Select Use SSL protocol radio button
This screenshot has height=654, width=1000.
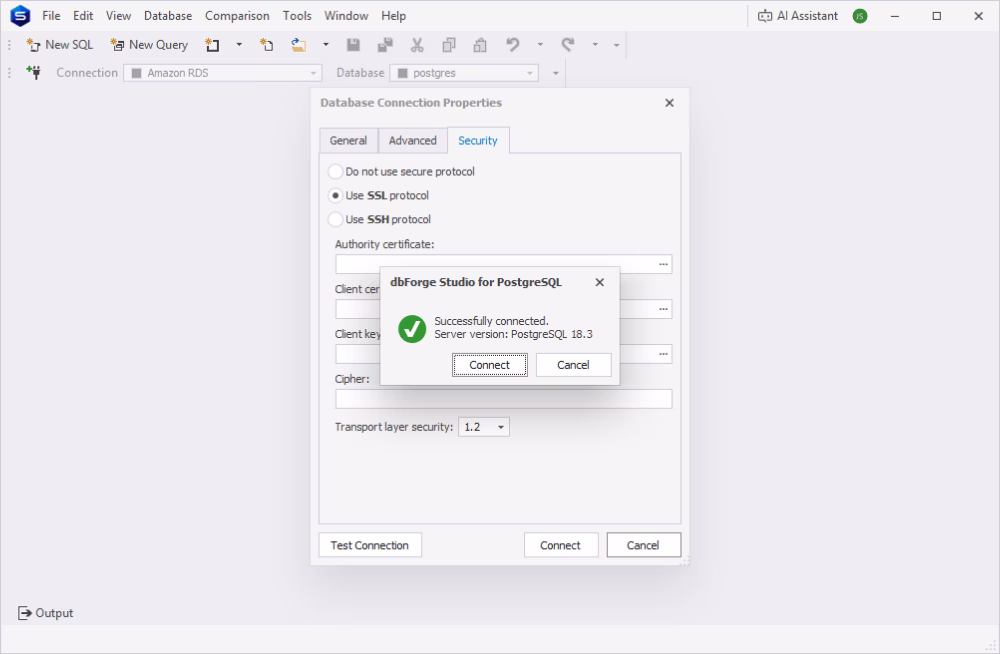point(335,195)
